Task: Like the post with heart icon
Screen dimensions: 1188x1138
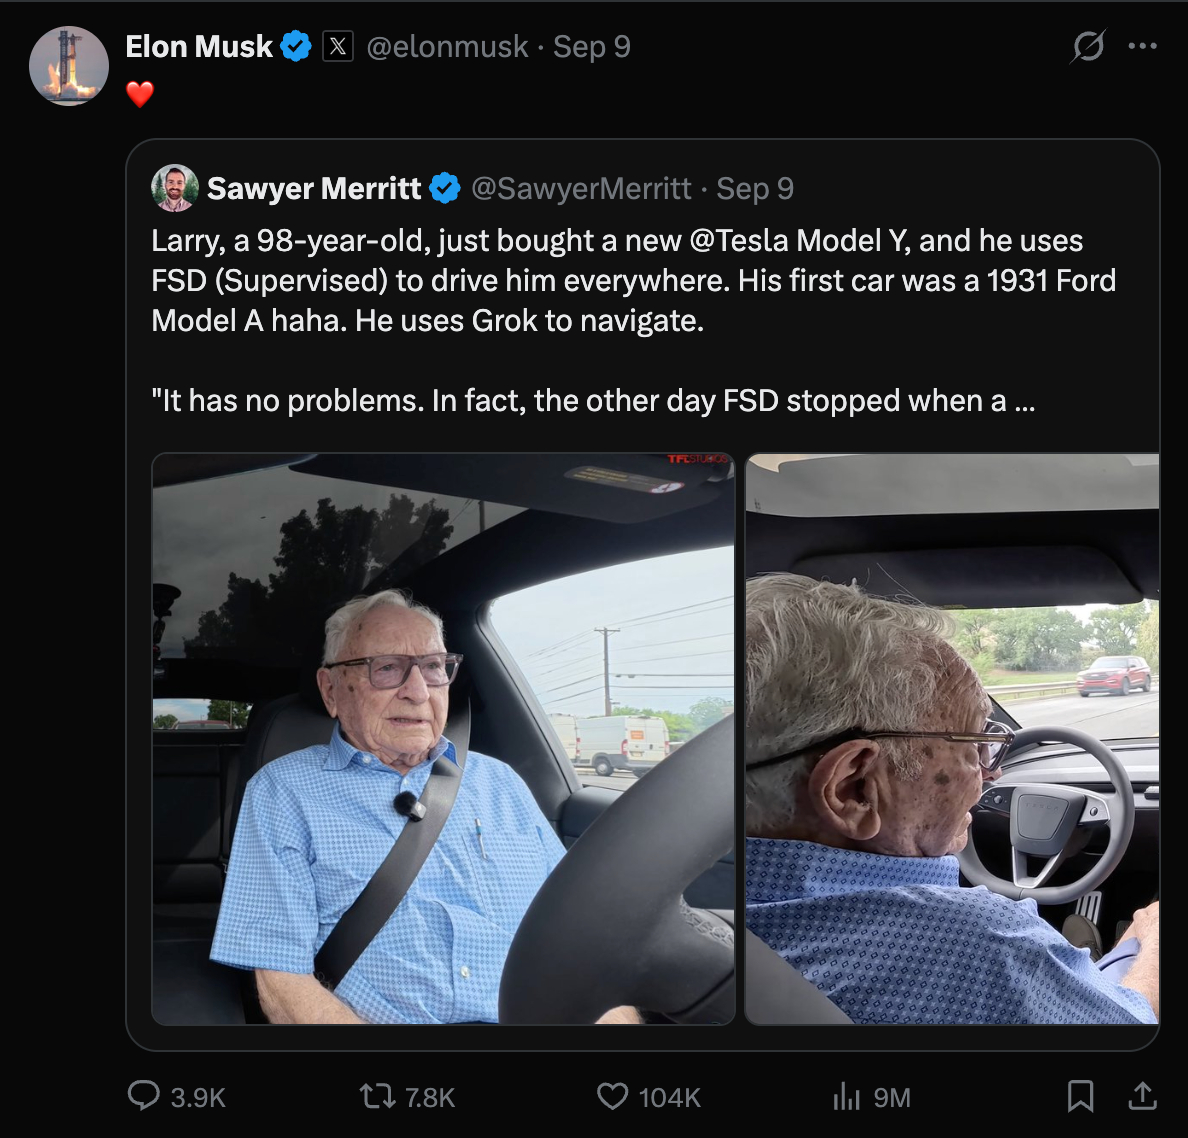Action: [612, 1096]
